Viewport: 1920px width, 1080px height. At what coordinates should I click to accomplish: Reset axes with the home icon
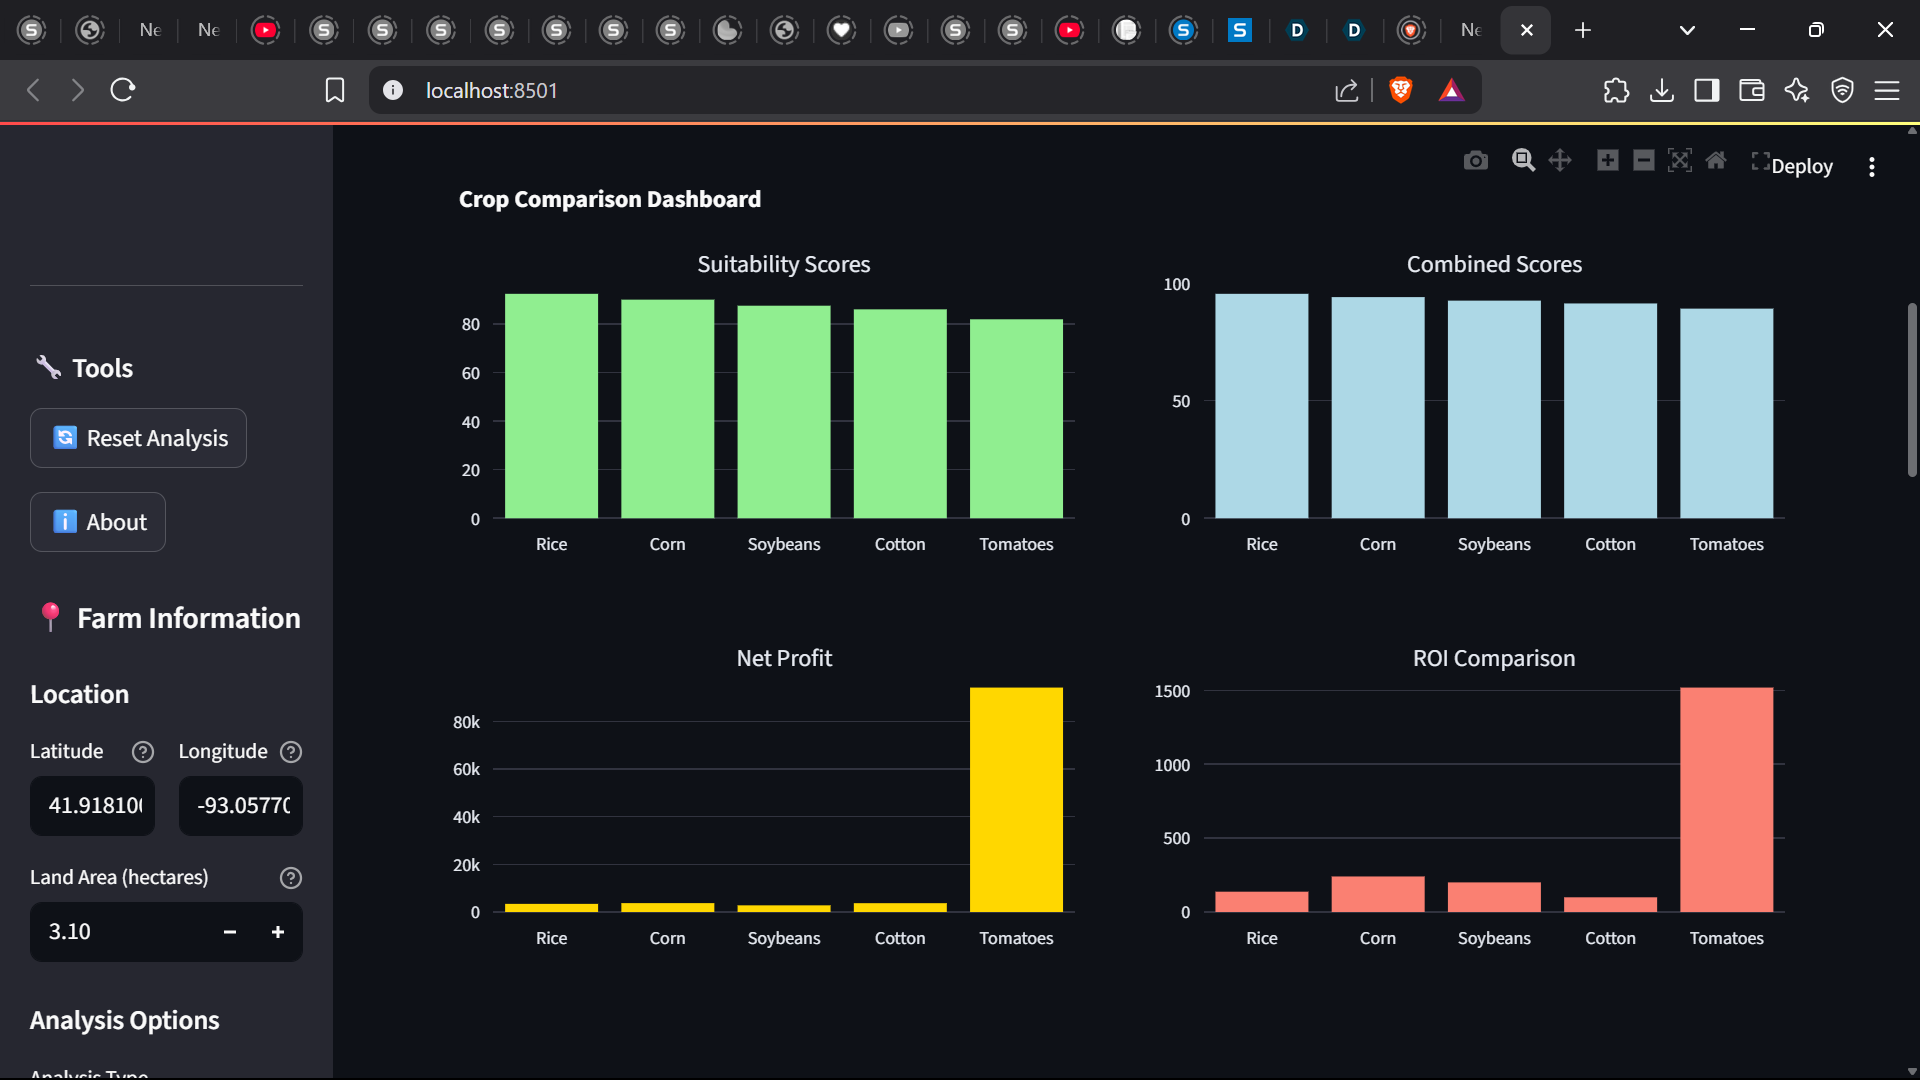point(1716,161)
